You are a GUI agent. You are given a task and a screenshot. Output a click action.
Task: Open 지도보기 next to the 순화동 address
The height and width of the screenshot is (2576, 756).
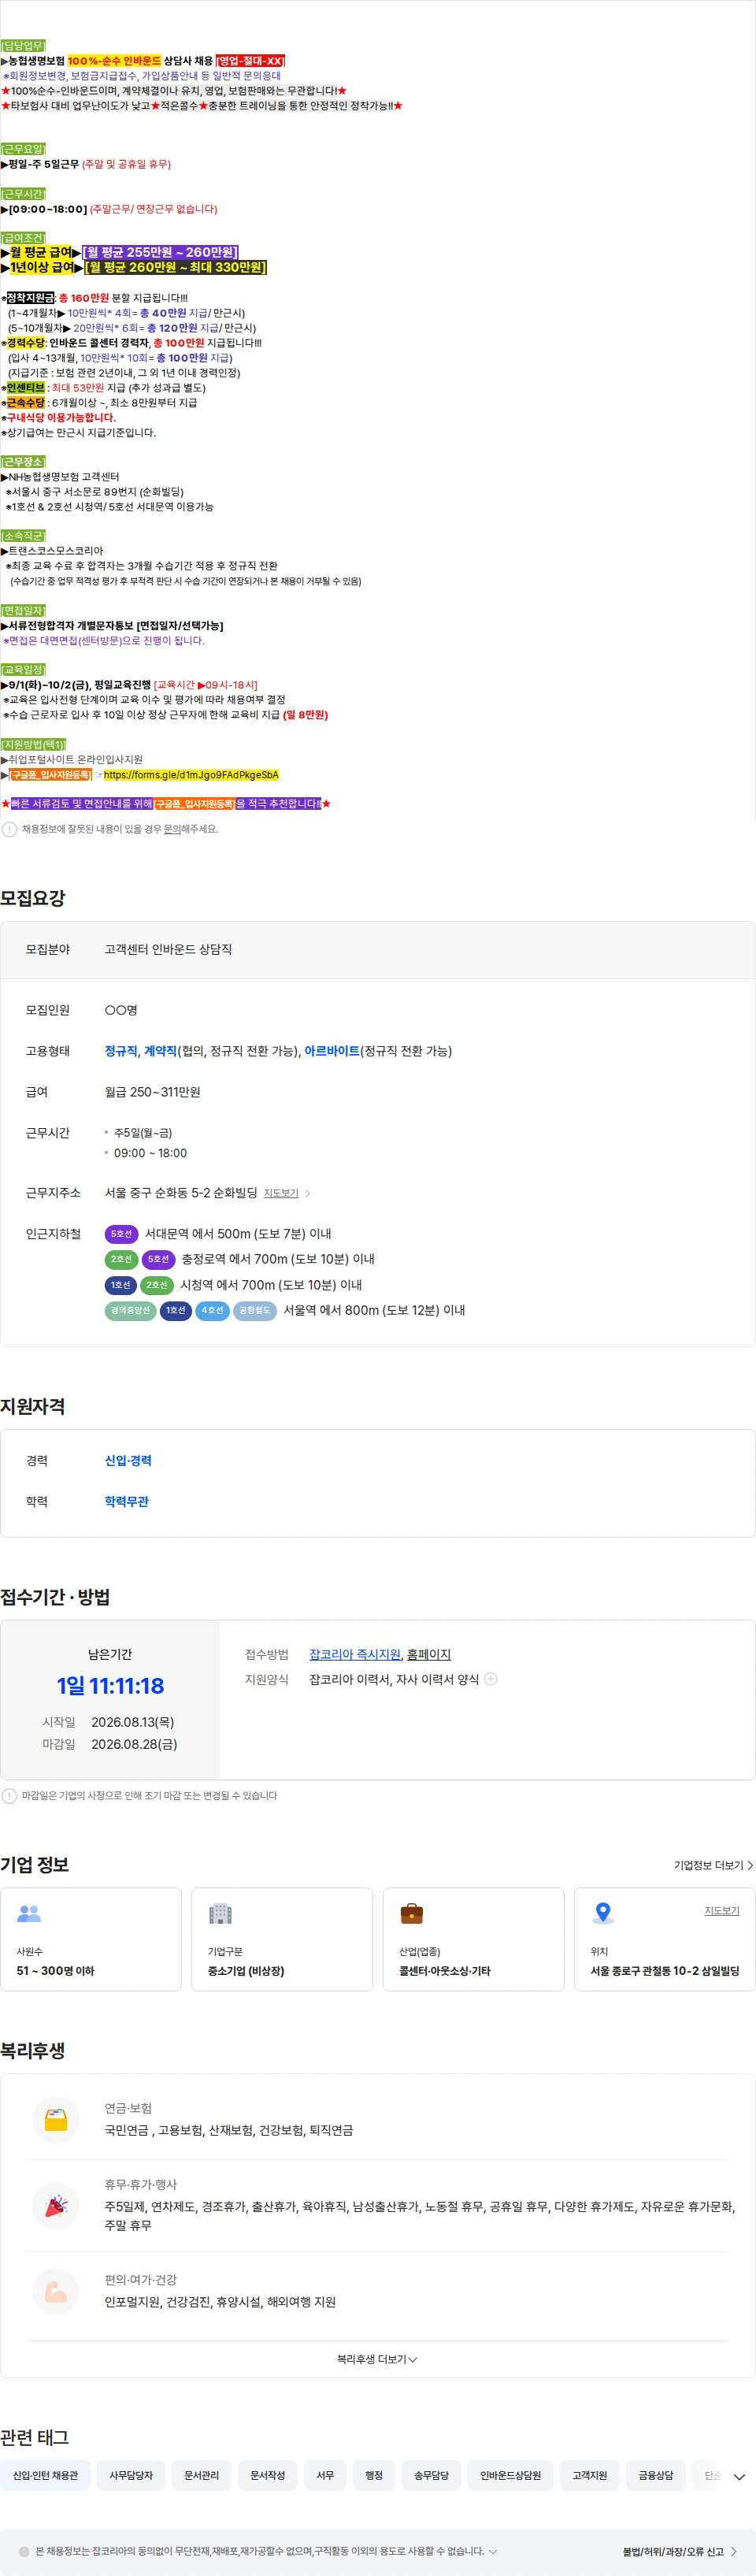click(281, 1193)
